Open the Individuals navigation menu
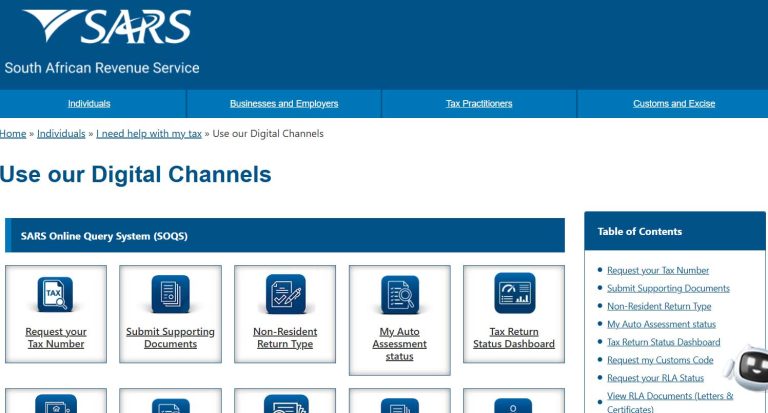Screen dimensions: 768x413 coord(89,104)
